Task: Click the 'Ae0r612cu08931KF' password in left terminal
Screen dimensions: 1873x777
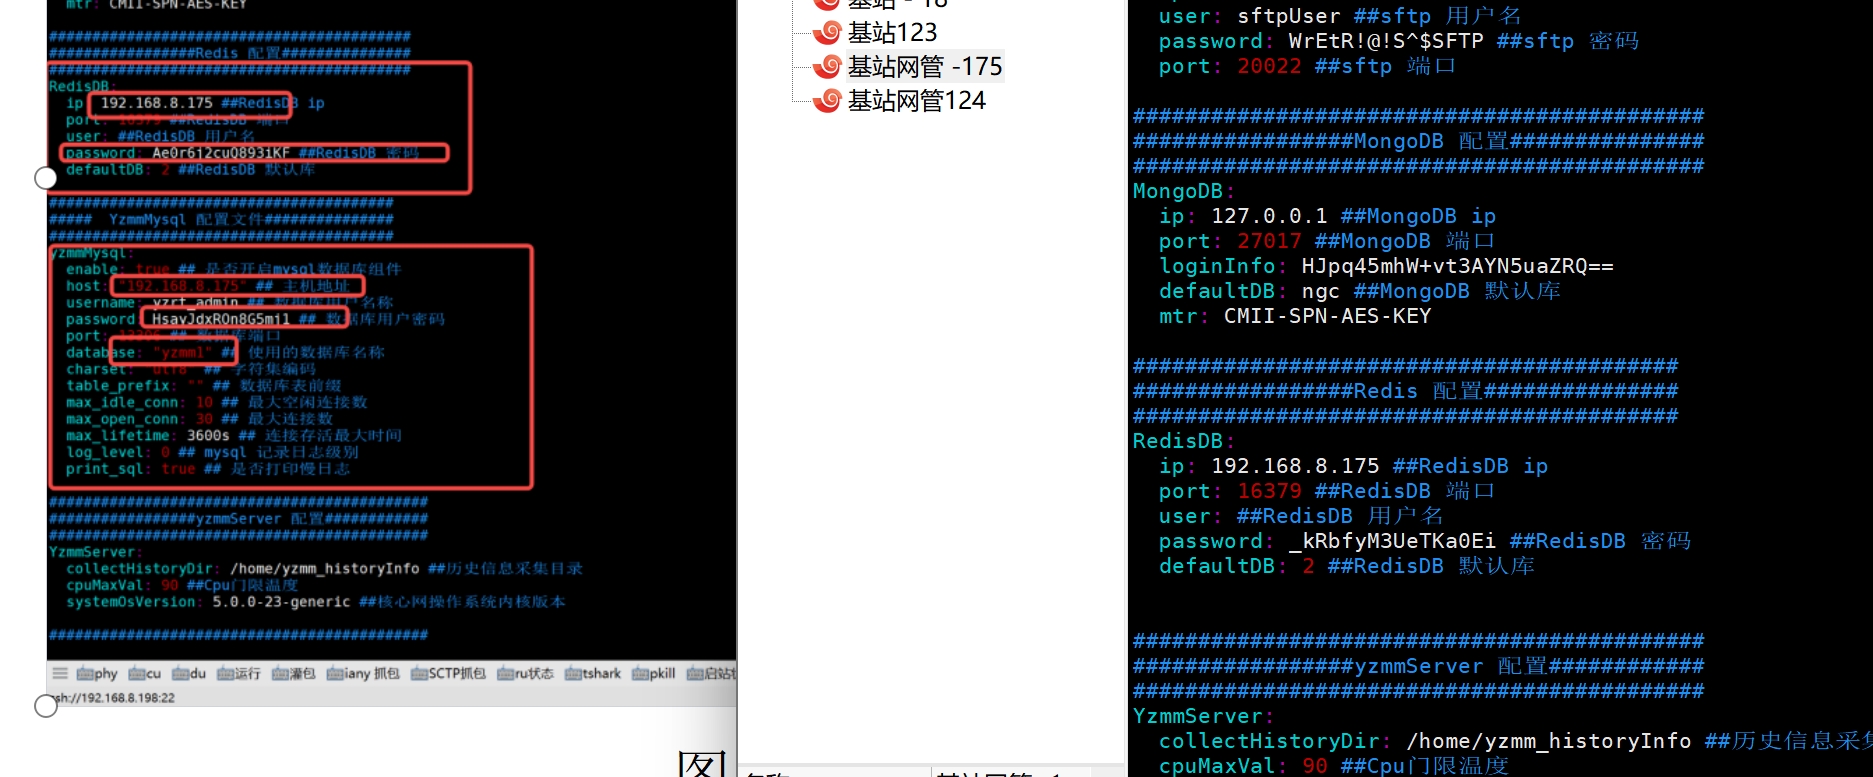Action: pyautogui.click(x=221, y=153)
